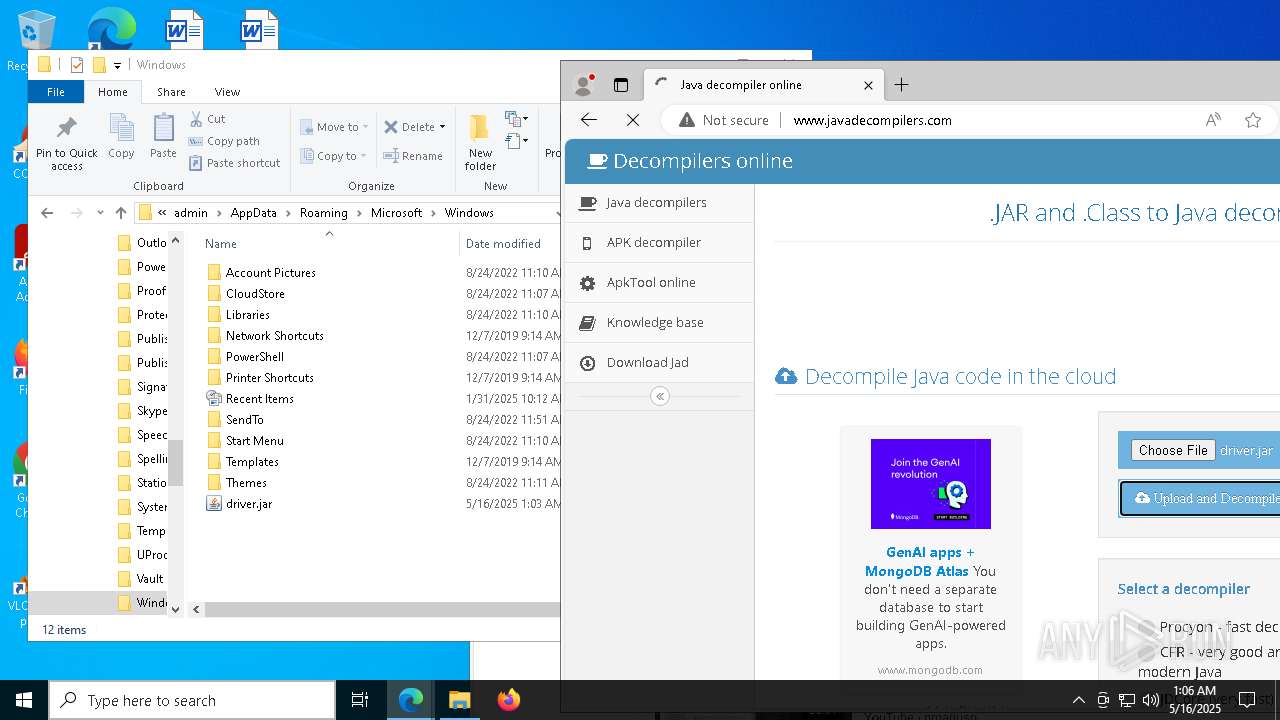Open Firefox from the taskbar

[x=508, y=700]
